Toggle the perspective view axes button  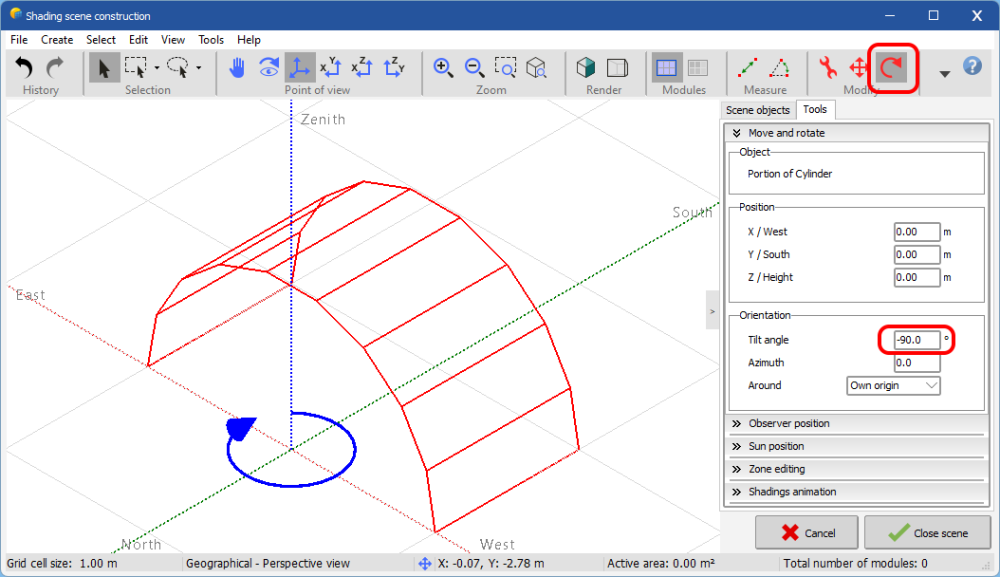click(300, 68)
